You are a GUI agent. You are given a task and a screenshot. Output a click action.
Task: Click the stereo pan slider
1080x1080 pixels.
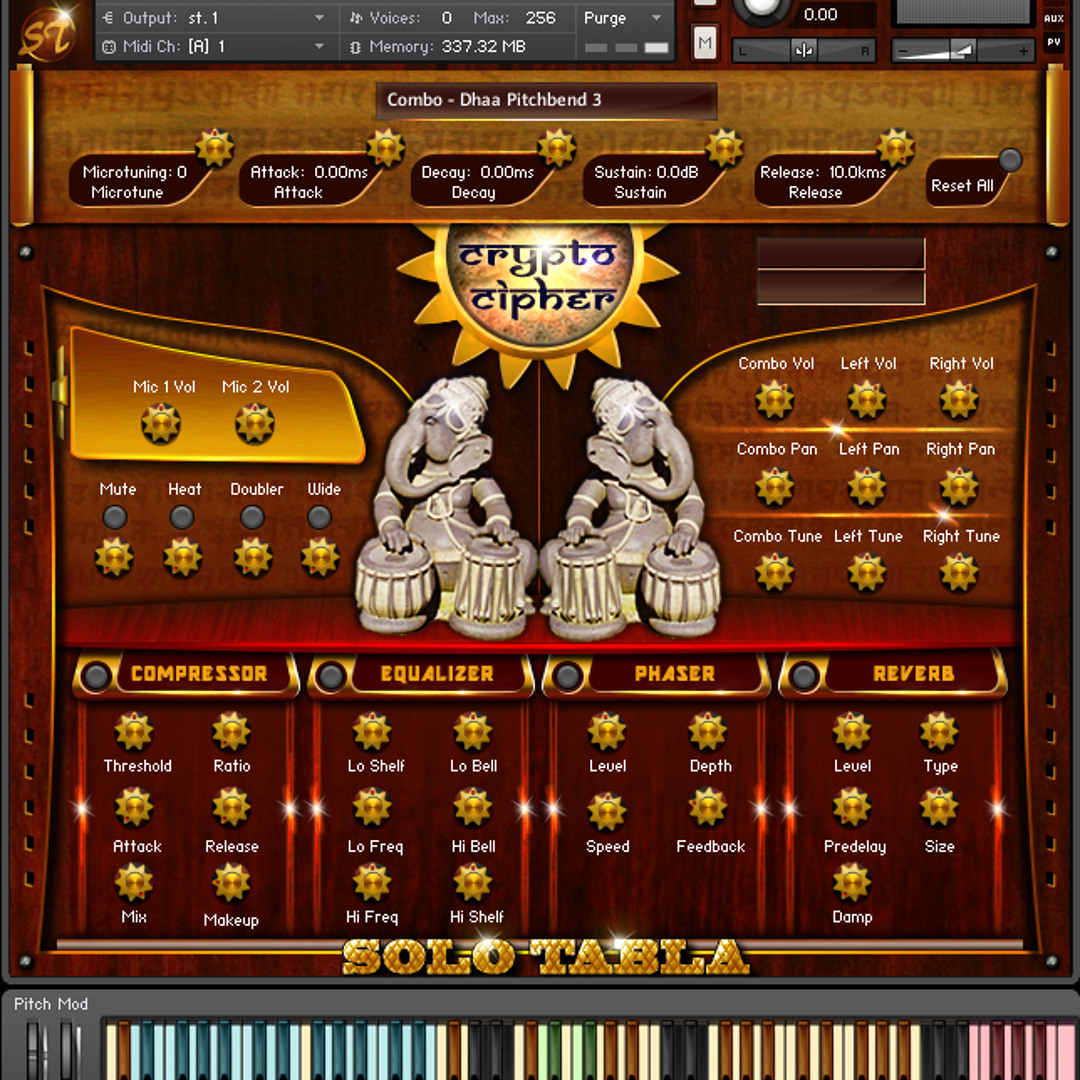pyautogui.click(x=804, y=50)
